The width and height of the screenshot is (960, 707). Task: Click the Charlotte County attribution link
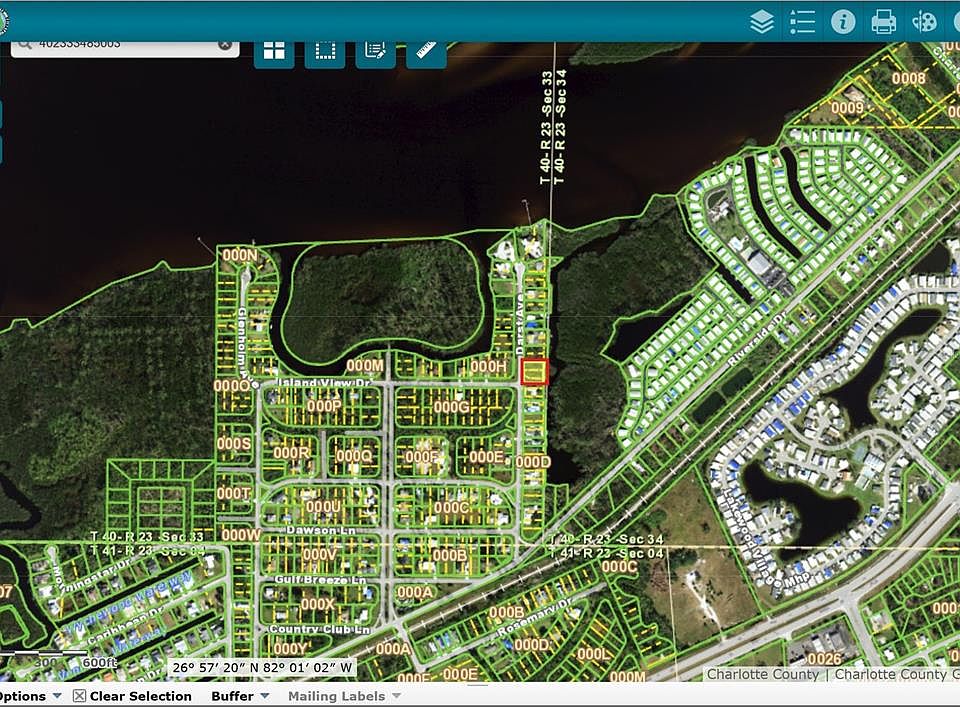coord(762,674)
